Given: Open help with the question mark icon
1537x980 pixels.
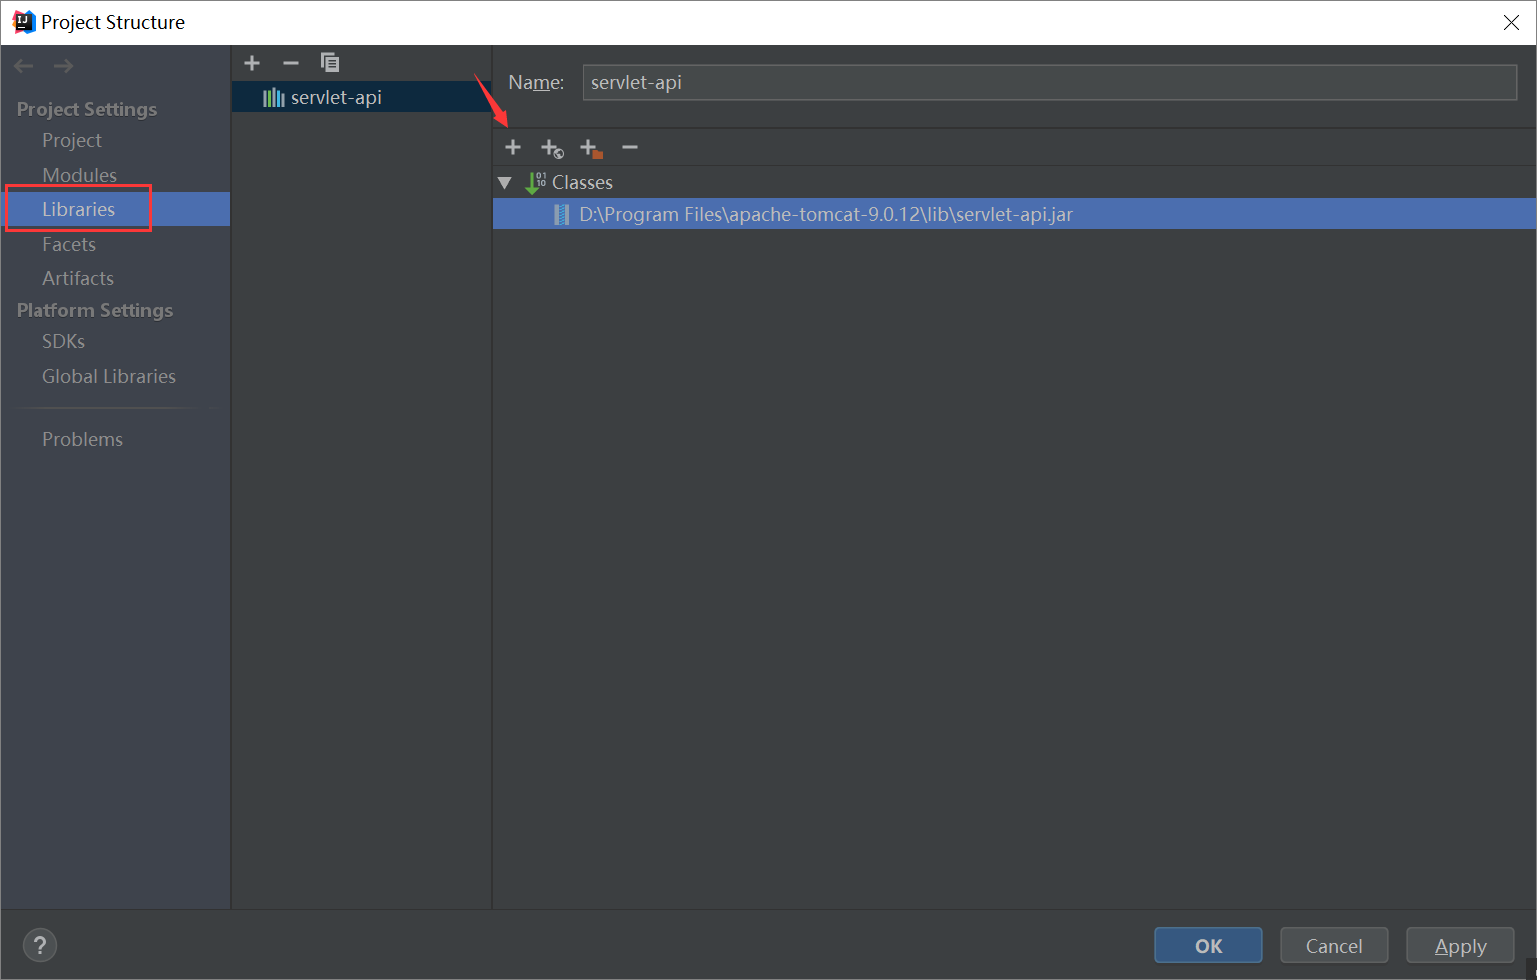Looking at the screenshot, I should pyautogui.click(x=40, y=945).
